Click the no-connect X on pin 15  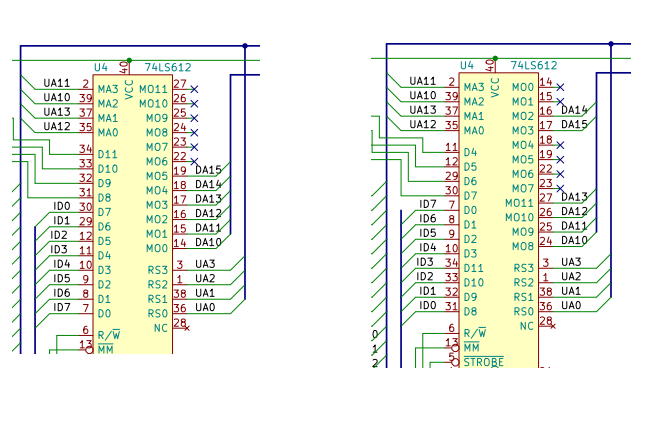560,102
